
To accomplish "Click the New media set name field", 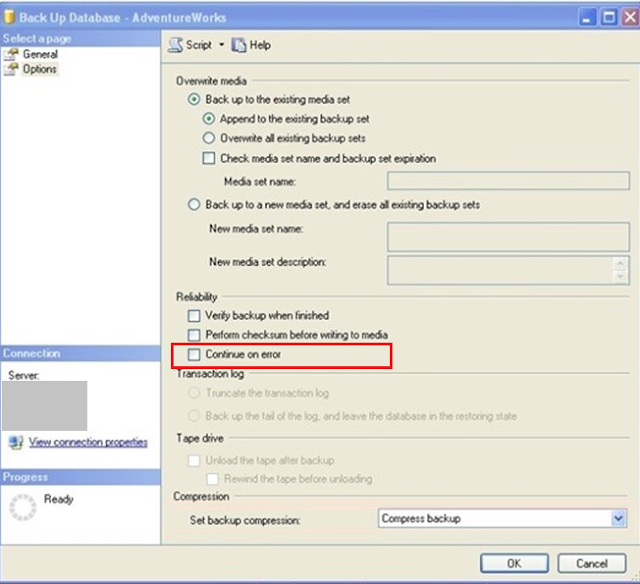I will (x=508, y=237).
